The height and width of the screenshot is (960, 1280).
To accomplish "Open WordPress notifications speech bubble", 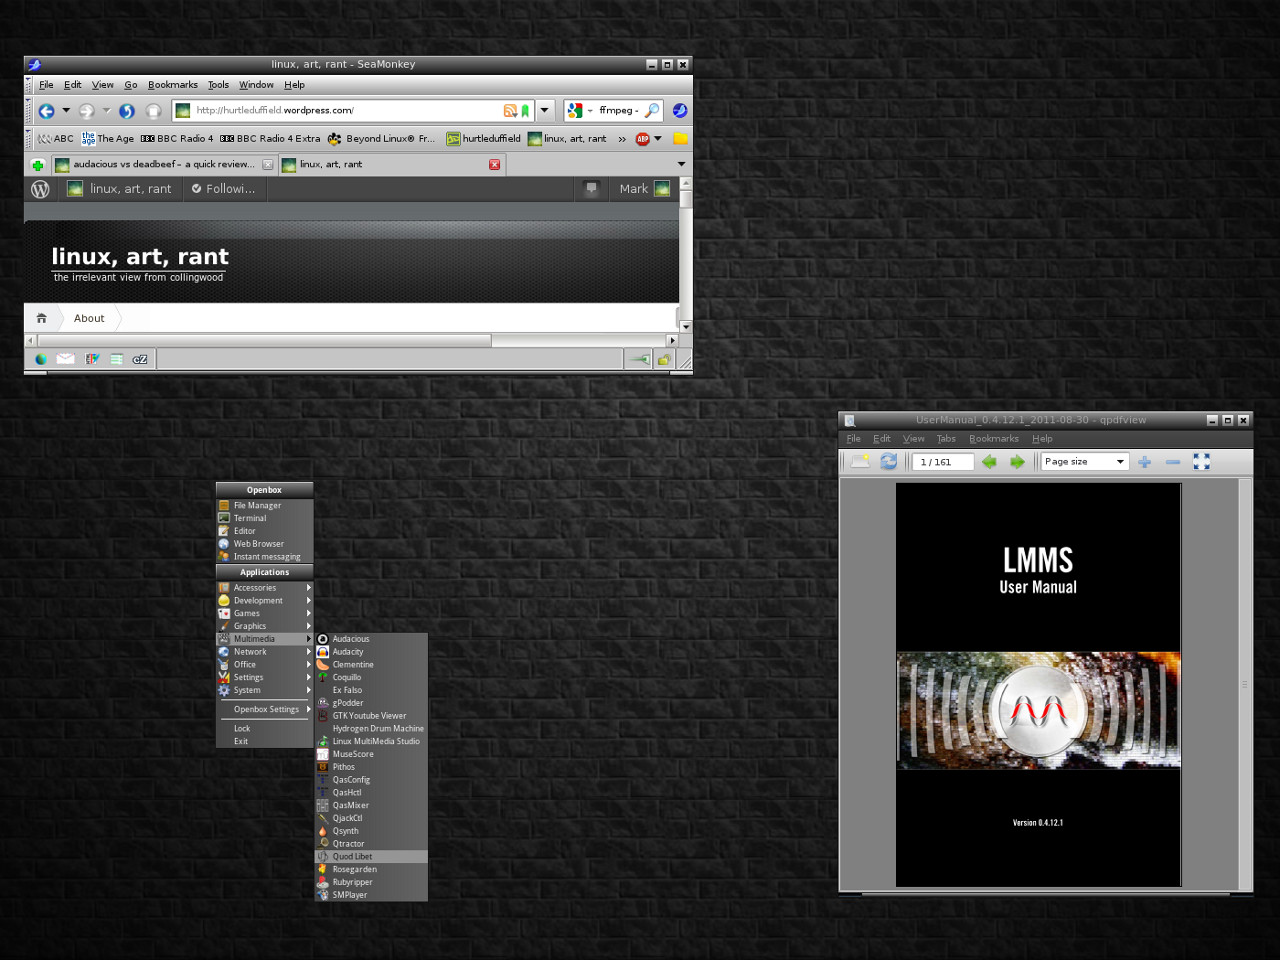I will [591, 188].
